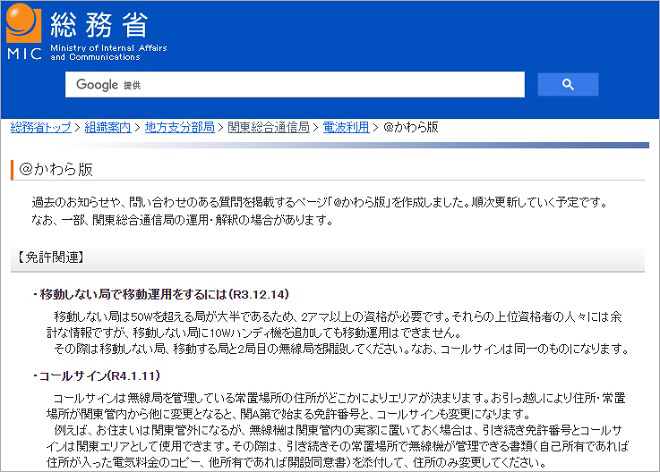The image size is (660, 472).
Task: Open the 組織案内 breadcrumb link
Action: pyautogui.click(x=108, y=127)
